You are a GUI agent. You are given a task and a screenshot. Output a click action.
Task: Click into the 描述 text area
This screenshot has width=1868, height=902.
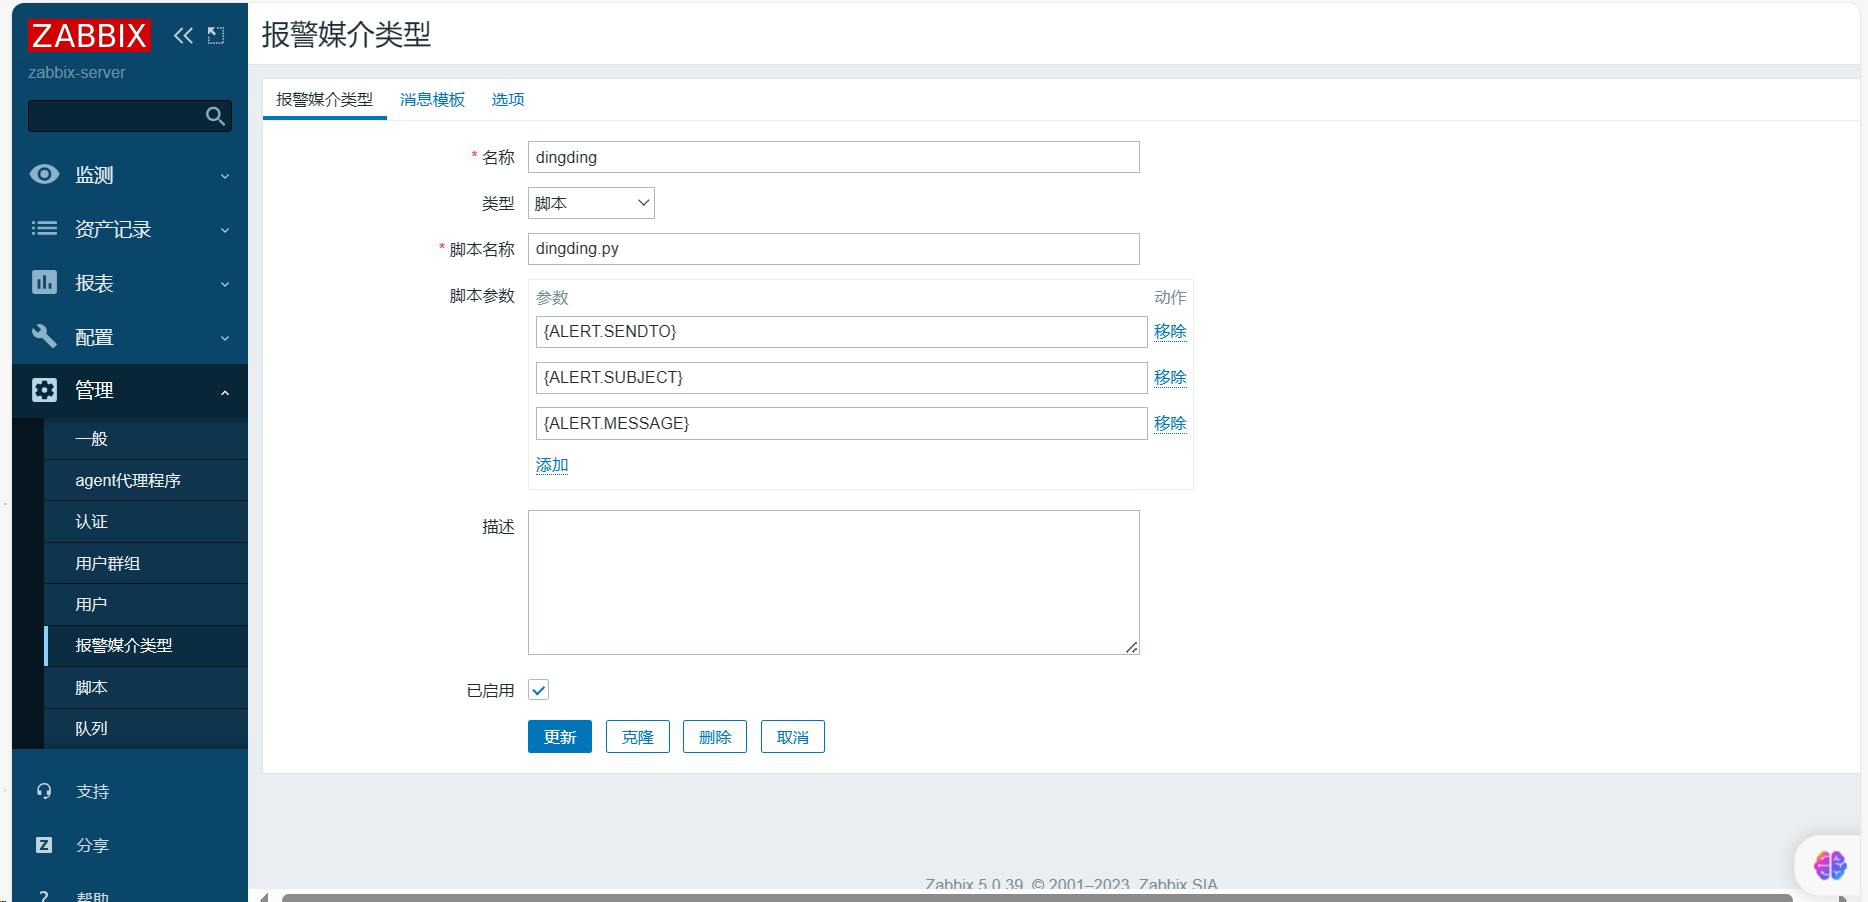pyautogui.click(x=834, y=583)
